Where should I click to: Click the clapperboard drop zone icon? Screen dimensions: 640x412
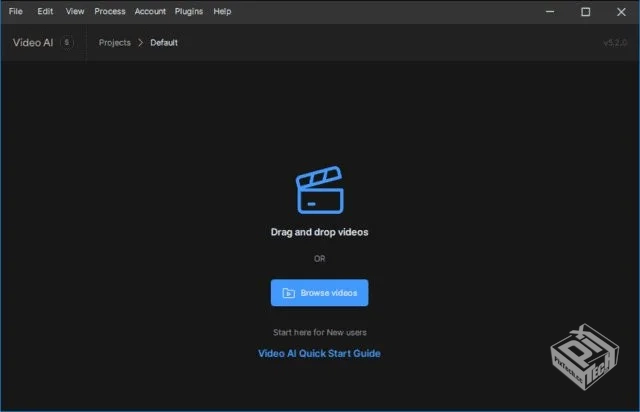(320, 189)
